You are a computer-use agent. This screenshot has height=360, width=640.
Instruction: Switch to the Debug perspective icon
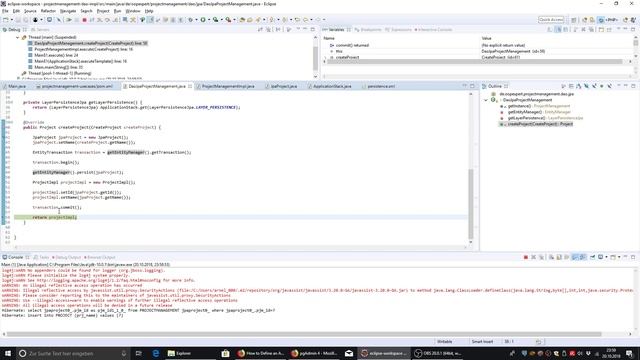point(601,20)
